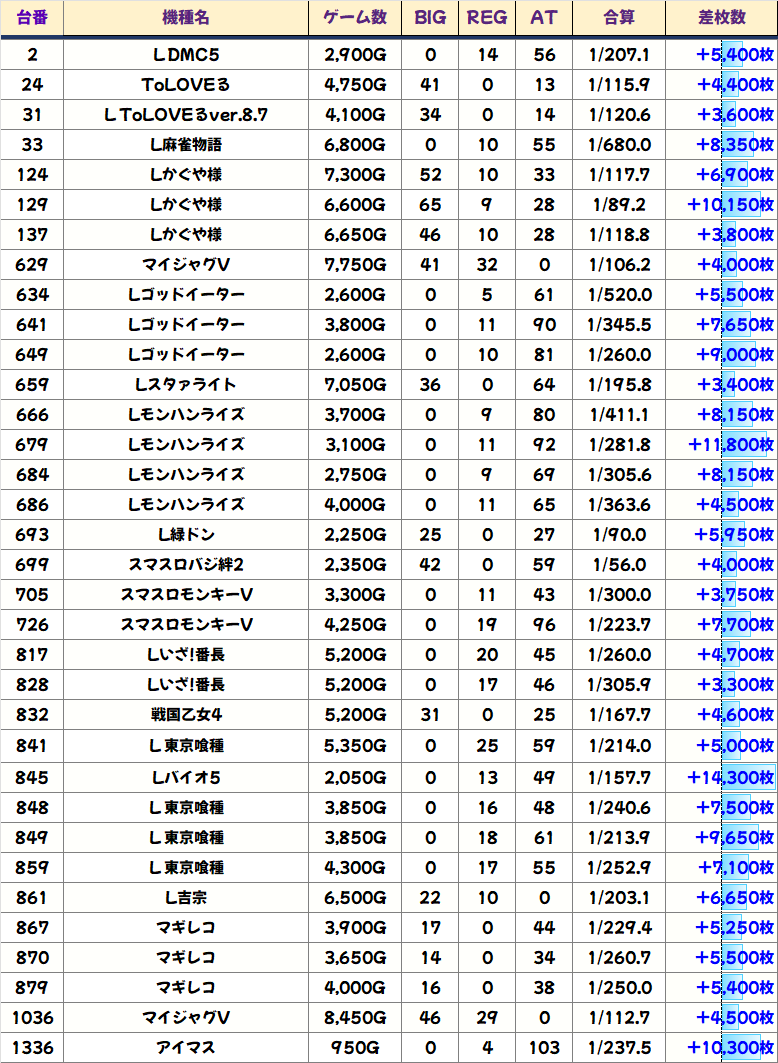Screen dimensions: 778x1063
Task: Select Lスタァライト cell
Action: tap(186, 384)
